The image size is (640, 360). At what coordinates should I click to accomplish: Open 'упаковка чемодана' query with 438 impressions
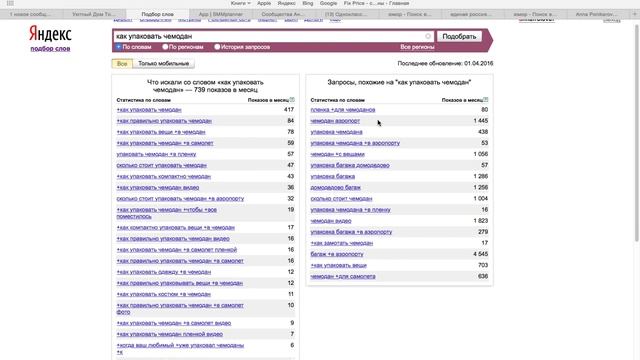click(336, 132)
